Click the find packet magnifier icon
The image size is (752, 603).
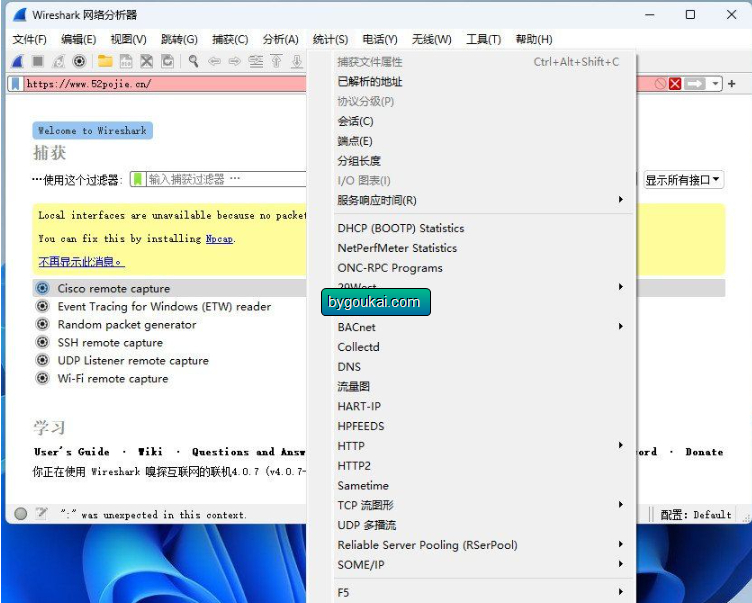click(193, 61)
